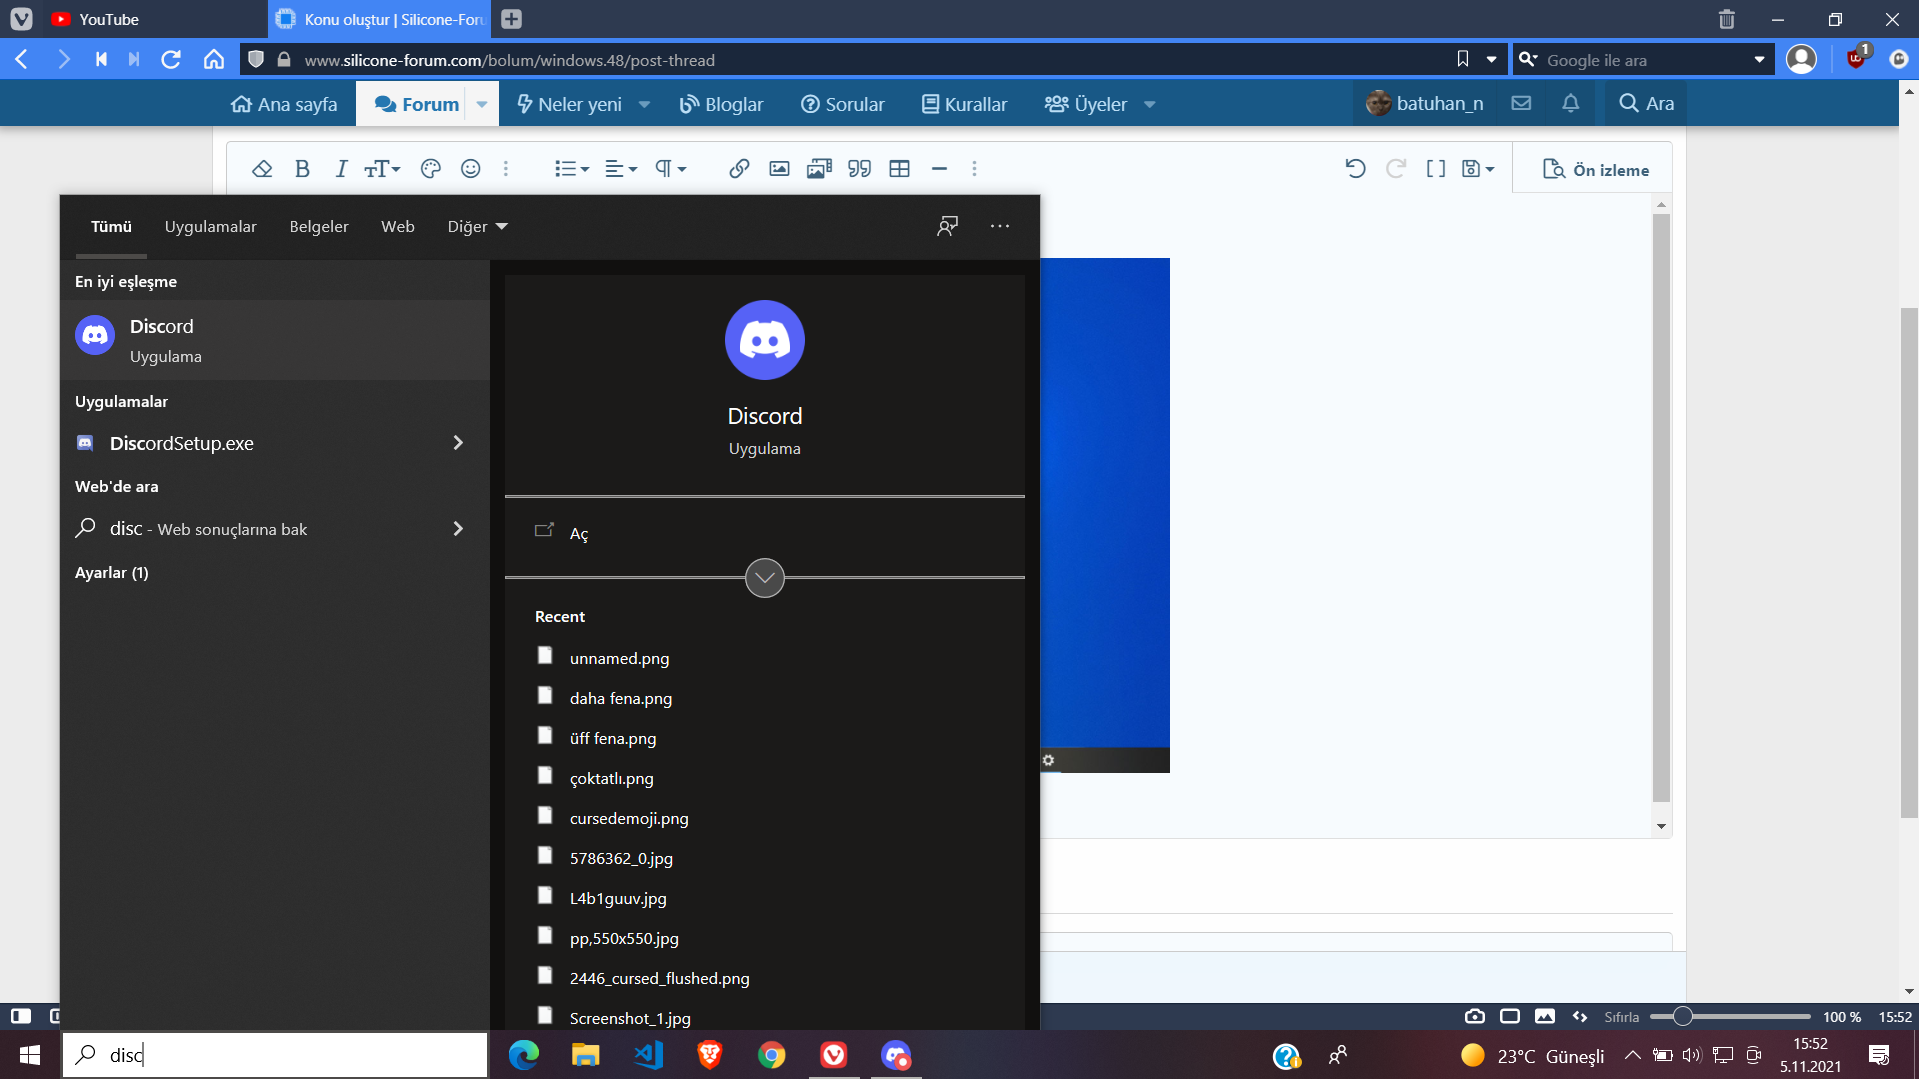
Task: Insert a quote block
Action: [x=859, y=169]
